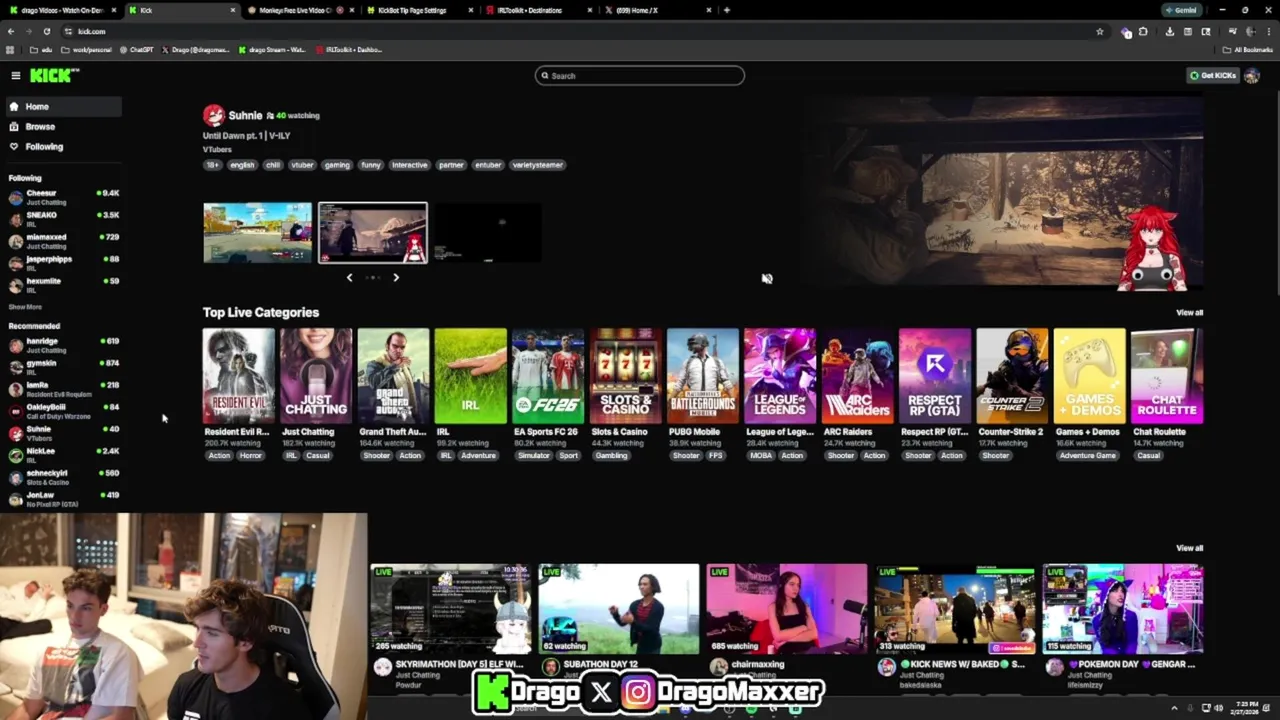Select Browse in the Kick sidebar

click(64, 126)
